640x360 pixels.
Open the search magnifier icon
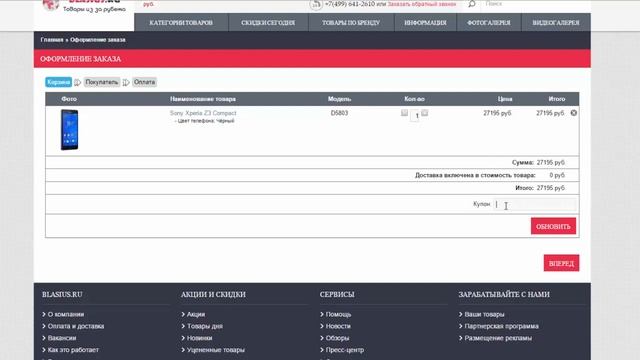point(471,4)
